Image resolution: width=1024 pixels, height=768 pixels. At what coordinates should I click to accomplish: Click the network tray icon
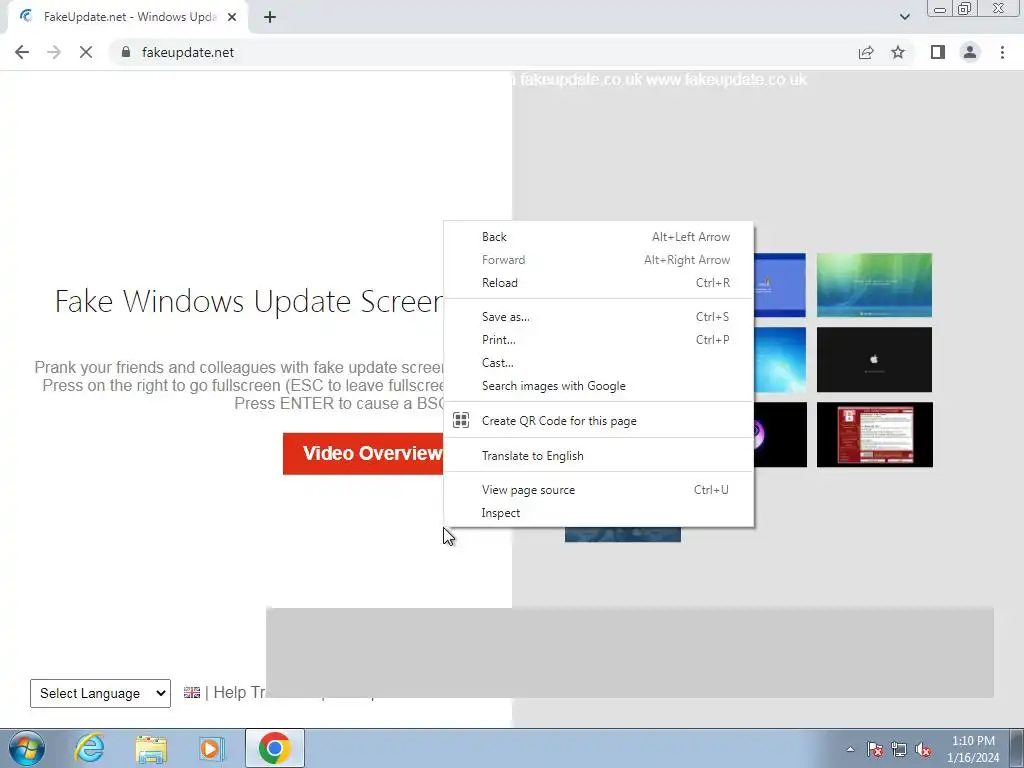pos(899,749)
